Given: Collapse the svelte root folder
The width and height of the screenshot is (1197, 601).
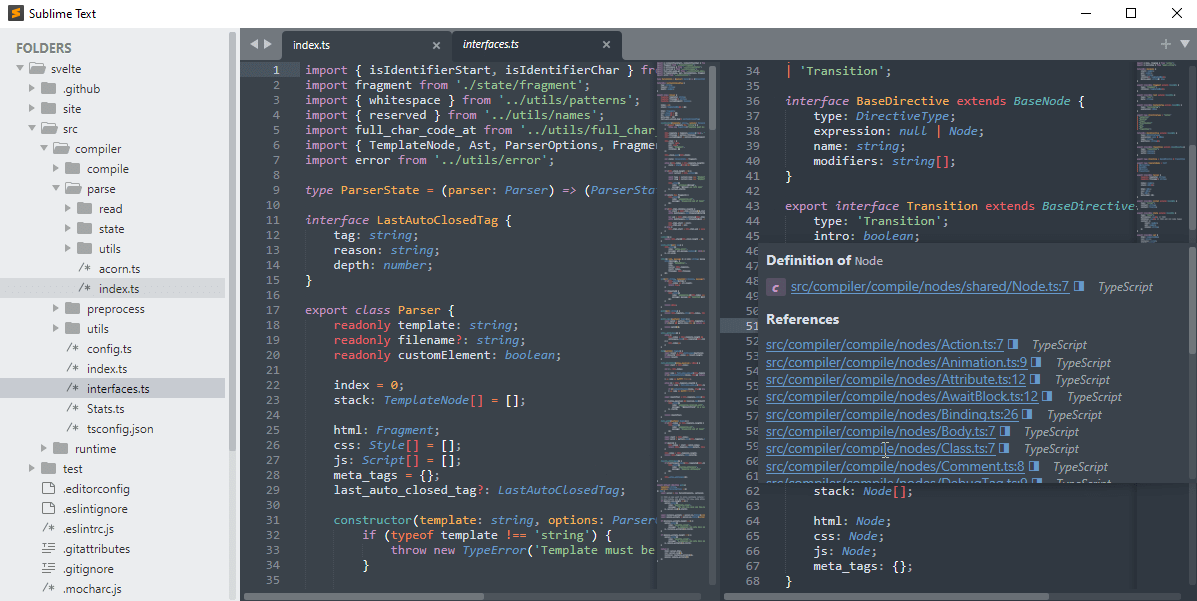Looking at the screenshot, I should (x=20, y=69).
